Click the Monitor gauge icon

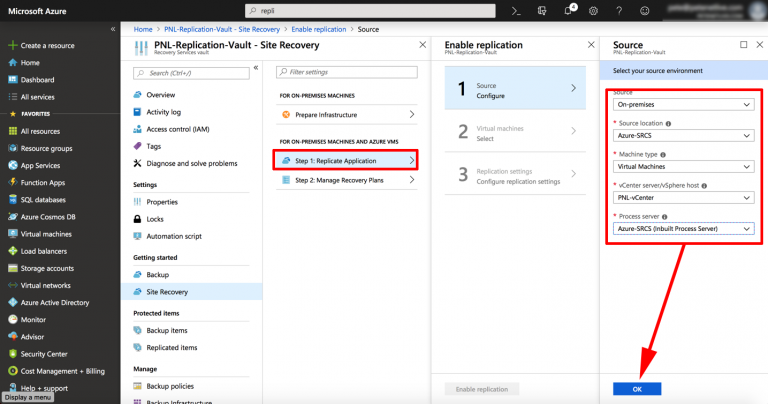13,320
